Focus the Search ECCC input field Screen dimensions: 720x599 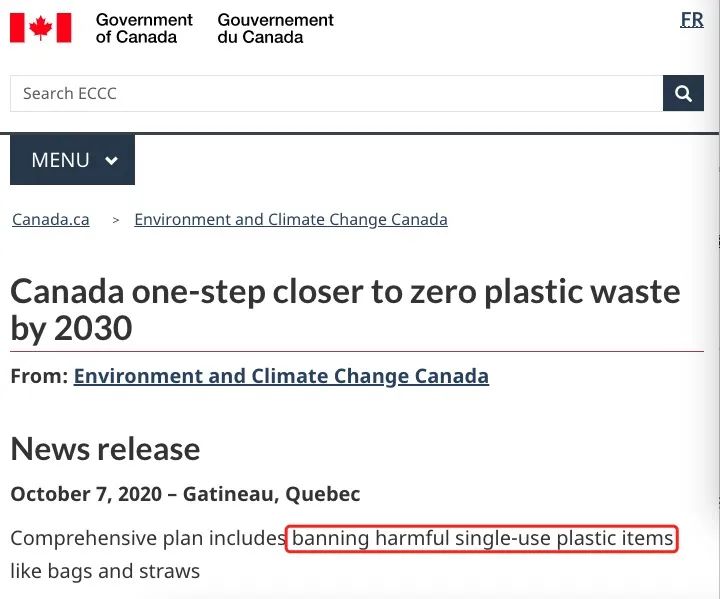coord(337,93)
